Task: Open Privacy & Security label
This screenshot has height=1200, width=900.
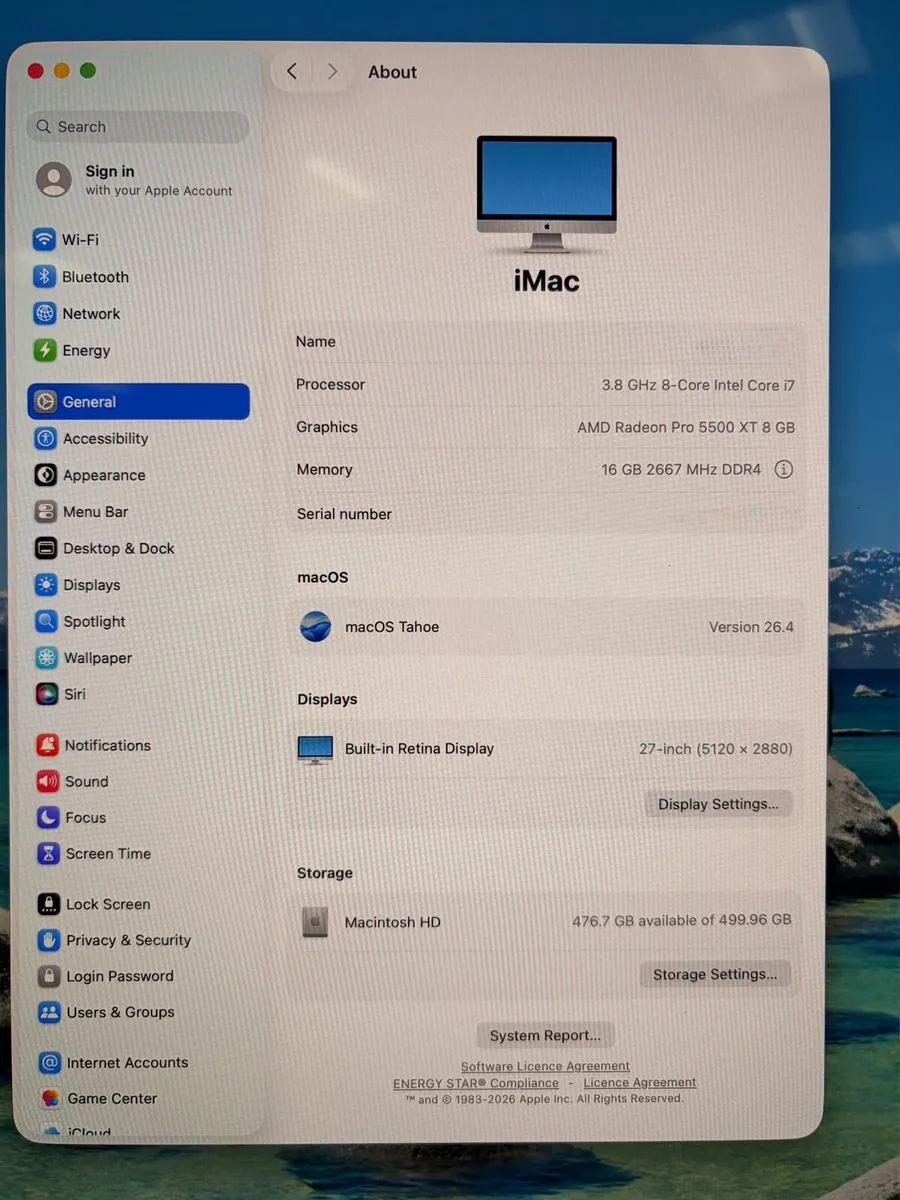Action: coord(128,940)
